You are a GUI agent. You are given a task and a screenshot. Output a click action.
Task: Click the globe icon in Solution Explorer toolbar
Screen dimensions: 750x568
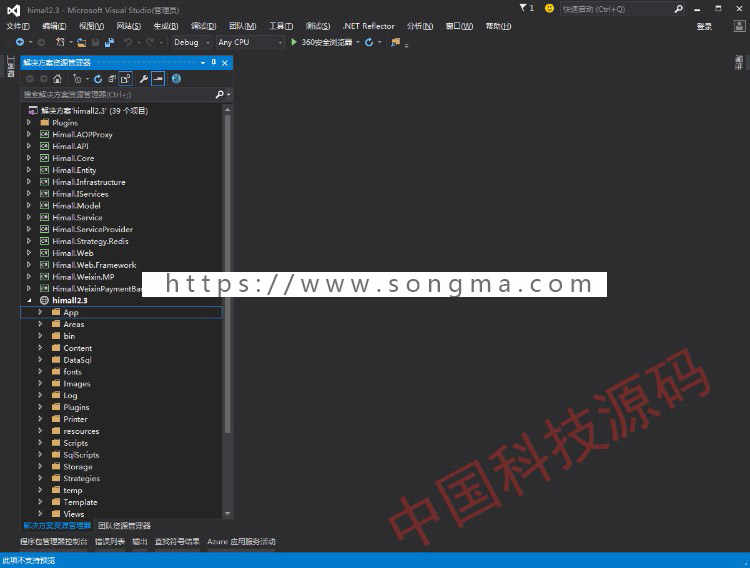(x=176, y=78)
